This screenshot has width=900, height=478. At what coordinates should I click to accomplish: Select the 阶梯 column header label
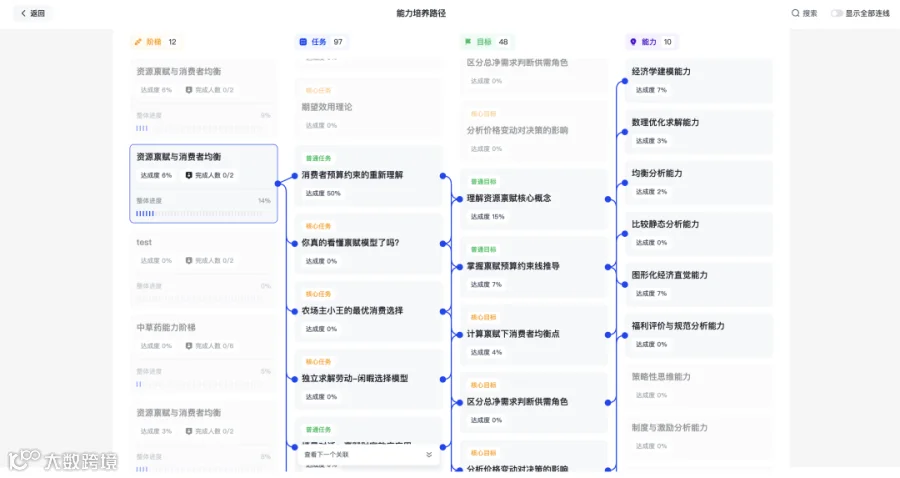[x=154, y=42]
